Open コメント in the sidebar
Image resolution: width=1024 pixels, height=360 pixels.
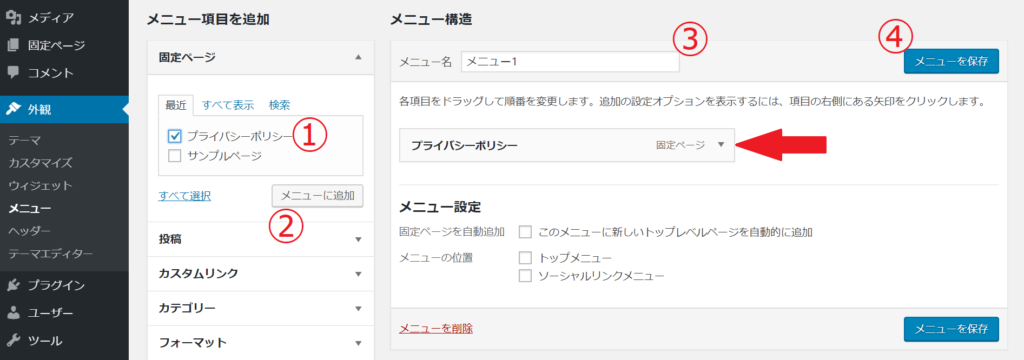[x=50, y=72]
